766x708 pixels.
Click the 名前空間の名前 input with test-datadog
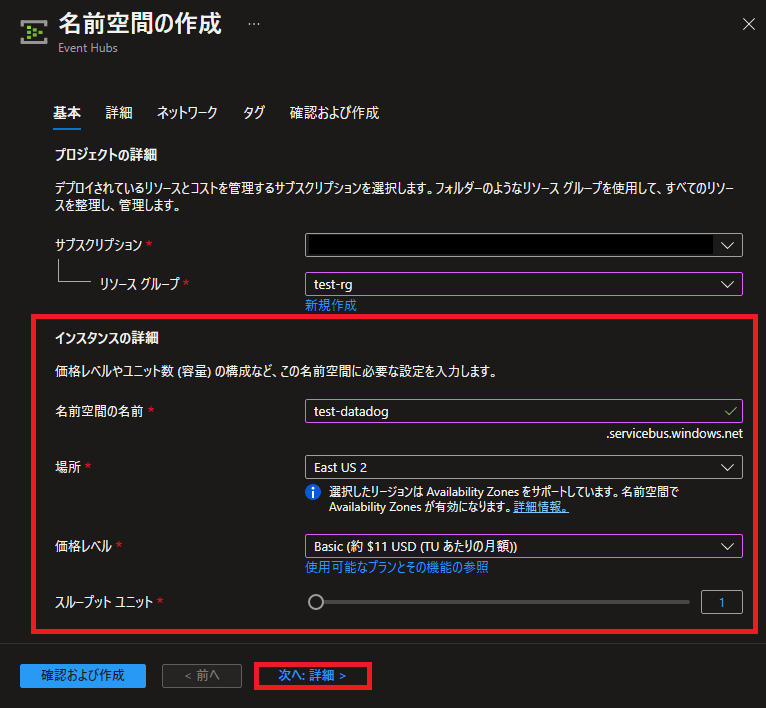(524, 411)
